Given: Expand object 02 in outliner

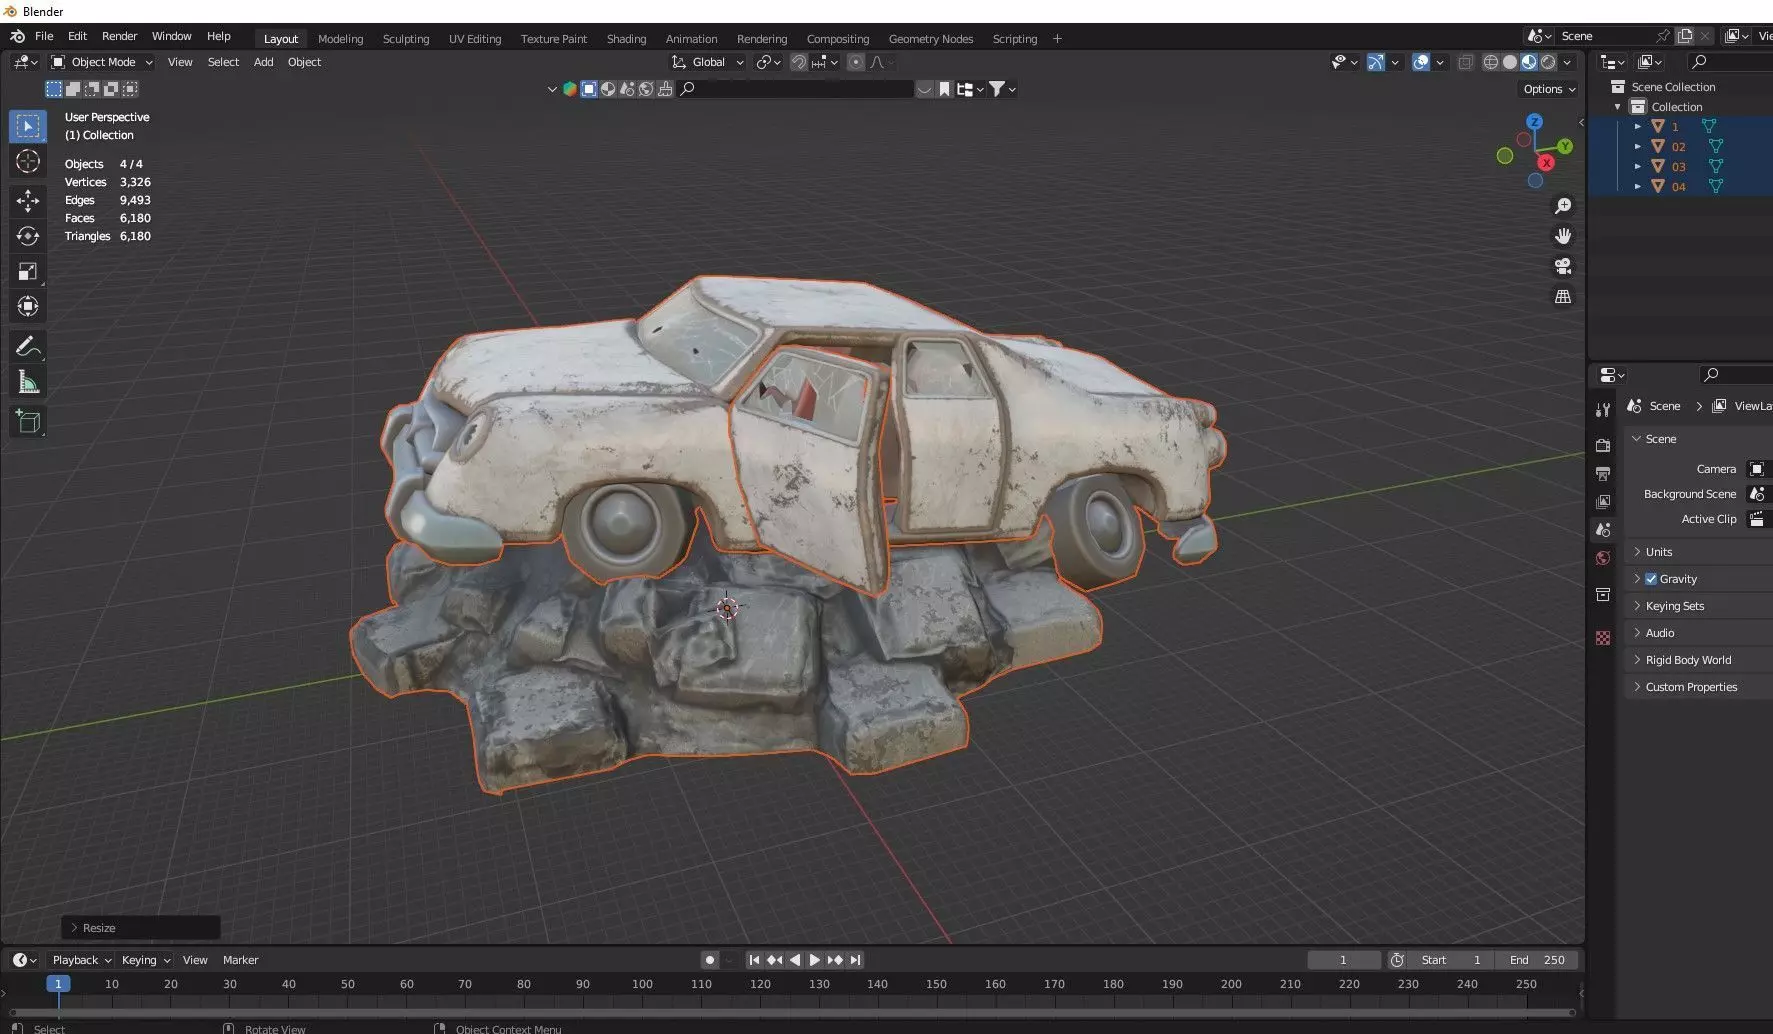Looking at the screenshot, I should pos(1637,147).
